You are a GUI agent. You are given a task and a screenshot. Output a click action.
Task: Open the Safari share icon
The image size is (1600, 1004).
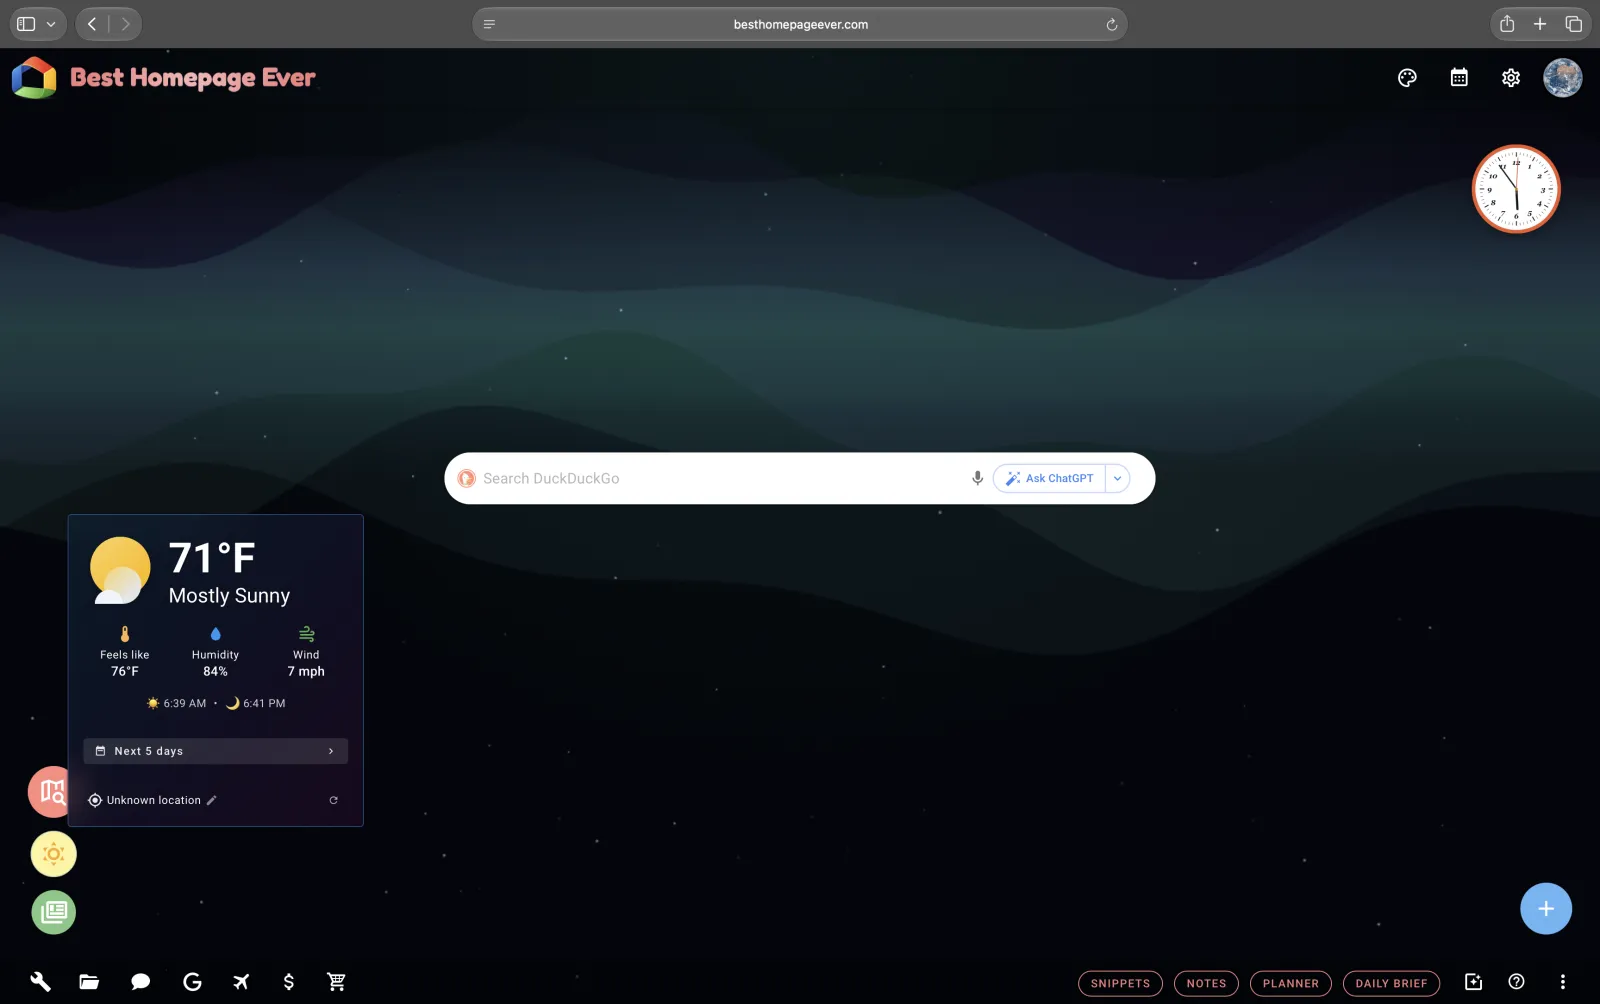point(1507,24)
